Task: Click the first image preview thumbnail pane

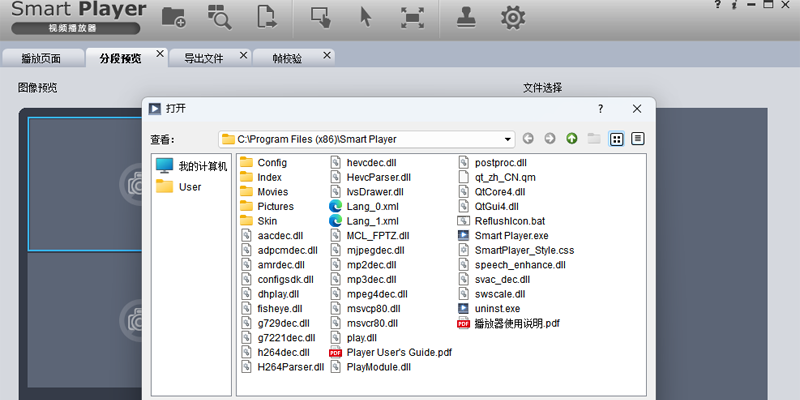Action: [x=85, y=184]
